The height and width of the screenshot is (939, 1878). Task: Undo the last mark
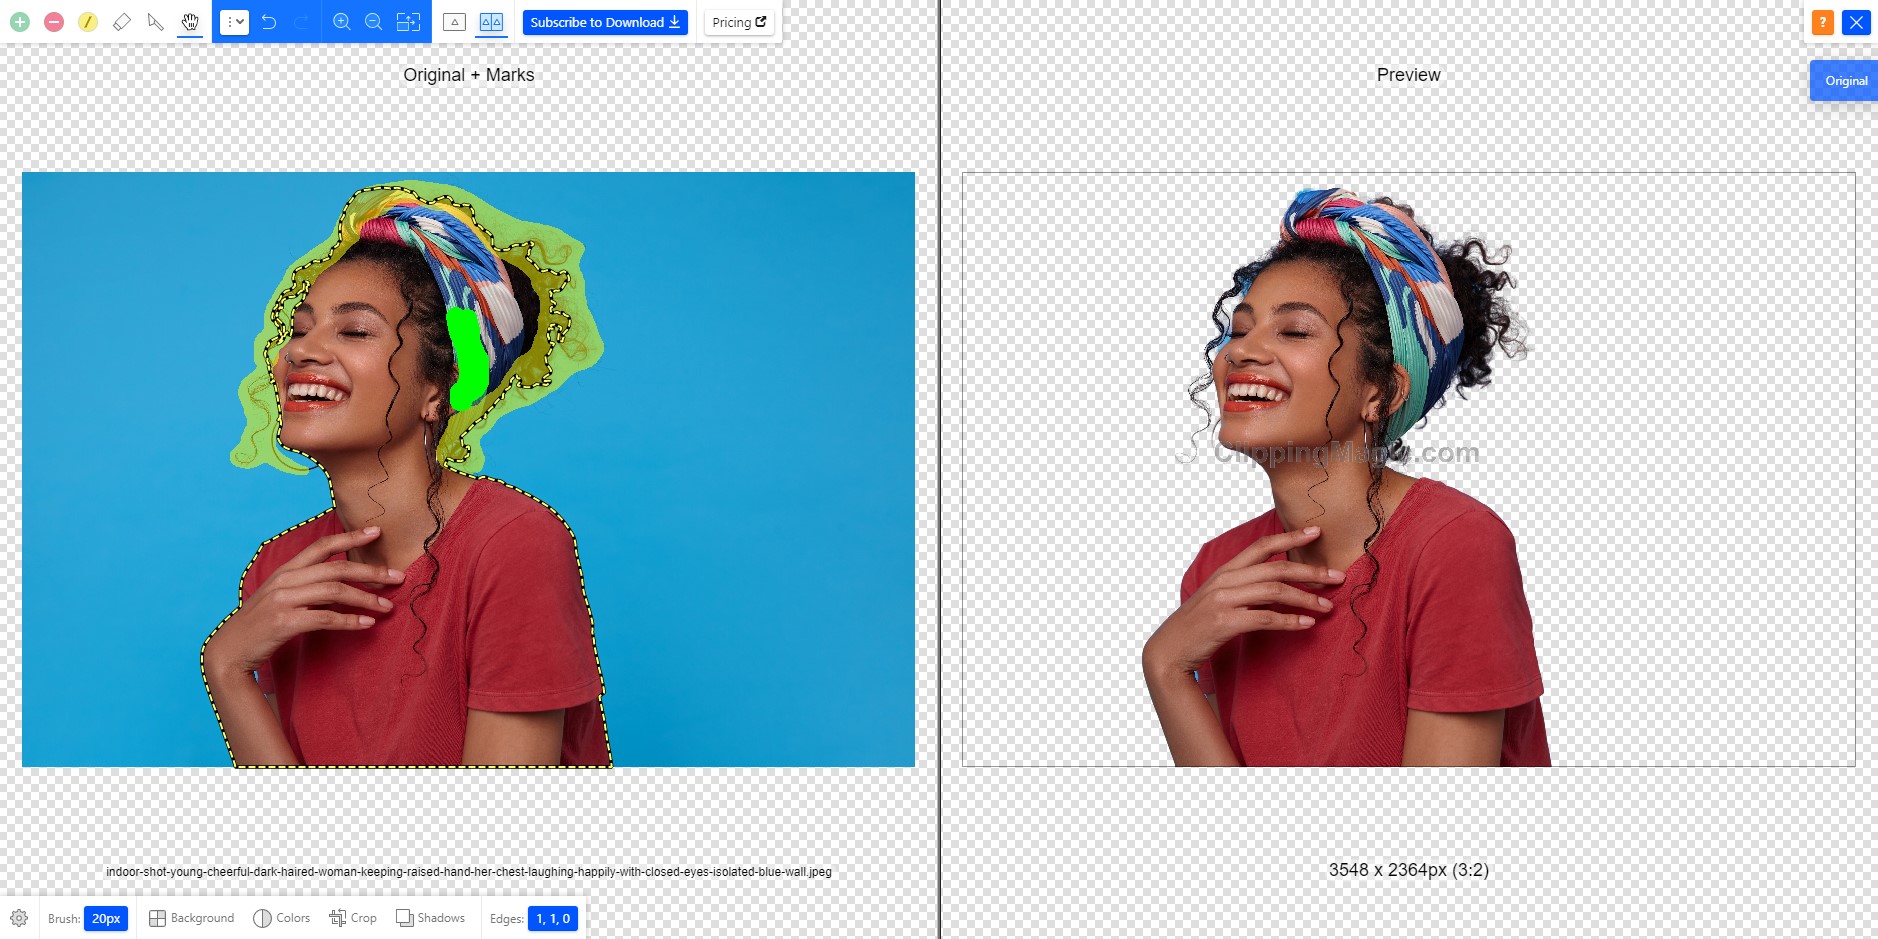(269, 22)
